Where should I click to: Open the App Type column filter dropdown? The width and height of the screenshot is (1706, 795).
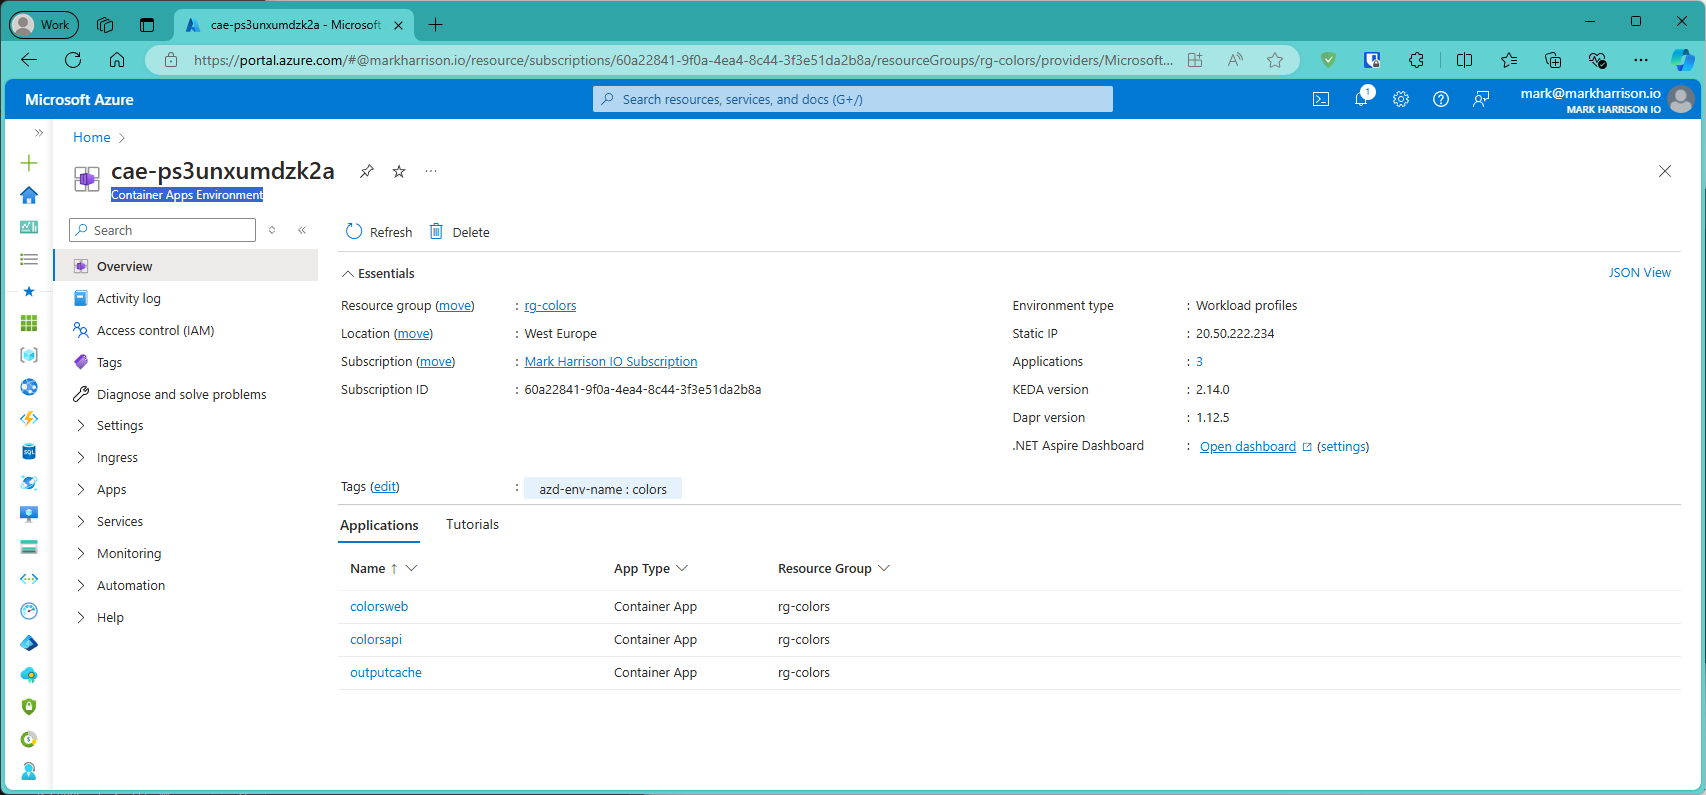coord(682,568)
